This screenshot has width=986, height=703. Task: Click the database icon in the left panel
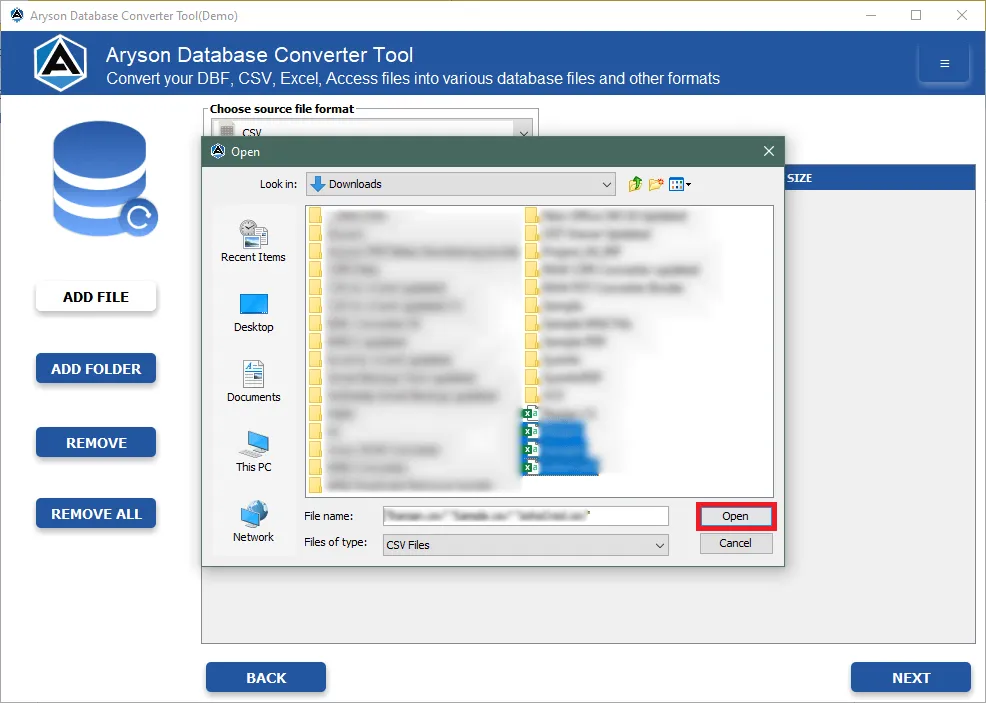tap(104, 179)
